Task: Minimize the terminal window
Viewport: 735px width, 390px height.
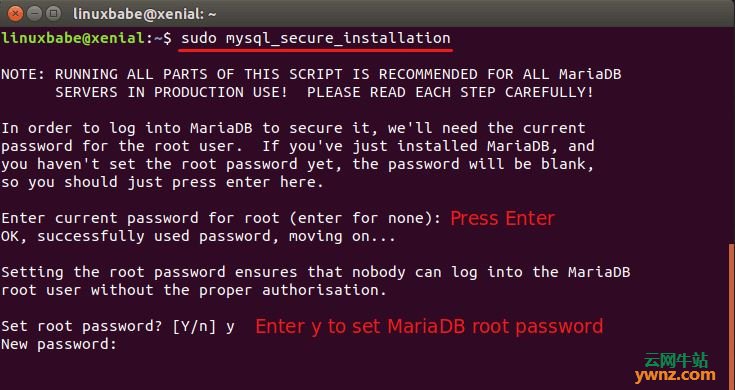Action: tap(34, 14)
